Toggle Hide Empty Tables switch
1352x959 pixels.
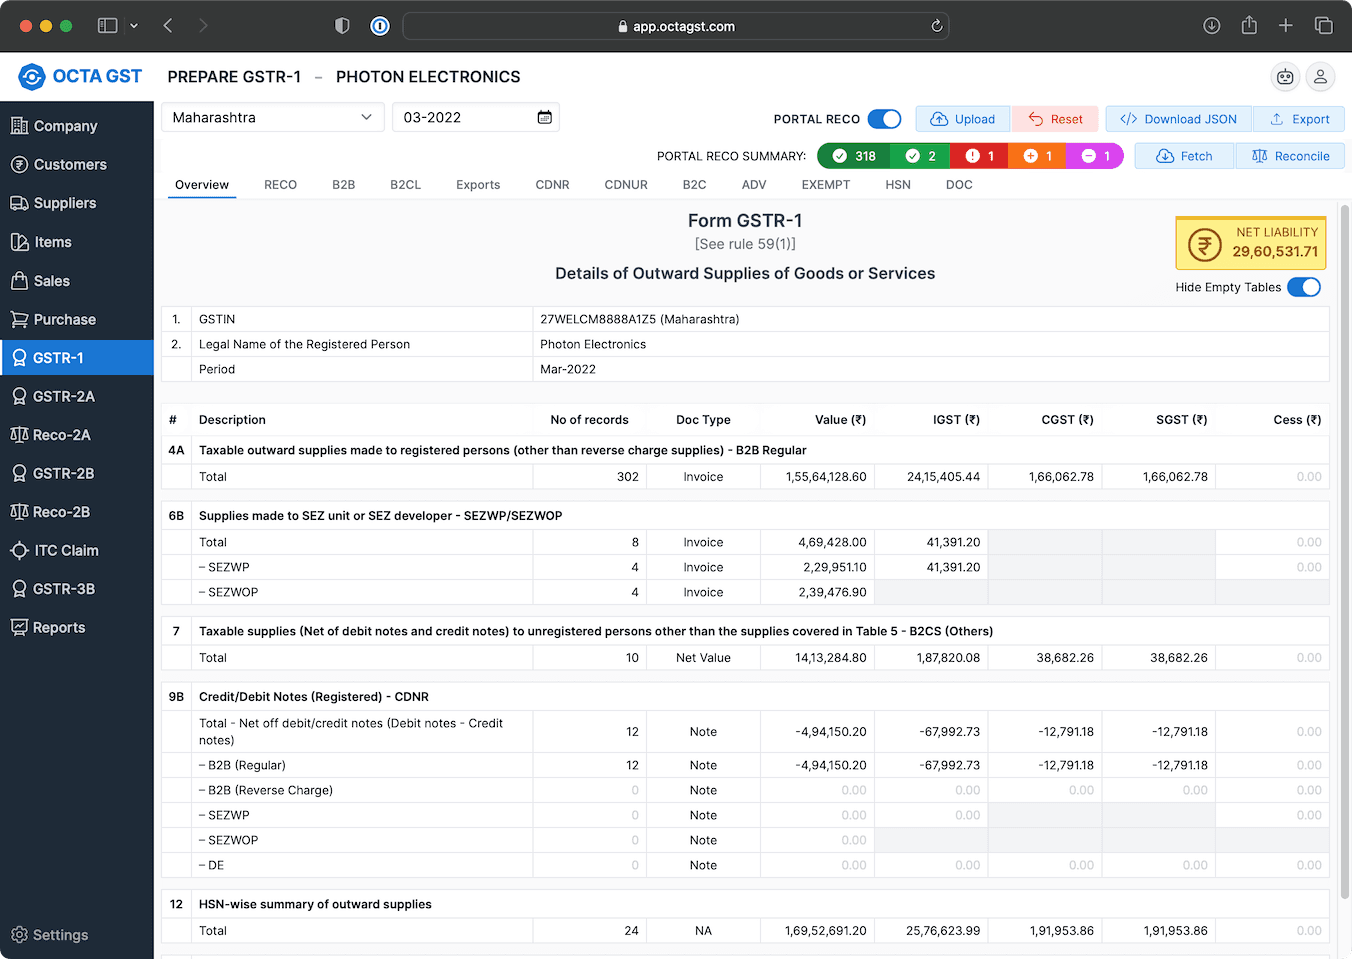pyautogui.click(x=1304, y=287)
